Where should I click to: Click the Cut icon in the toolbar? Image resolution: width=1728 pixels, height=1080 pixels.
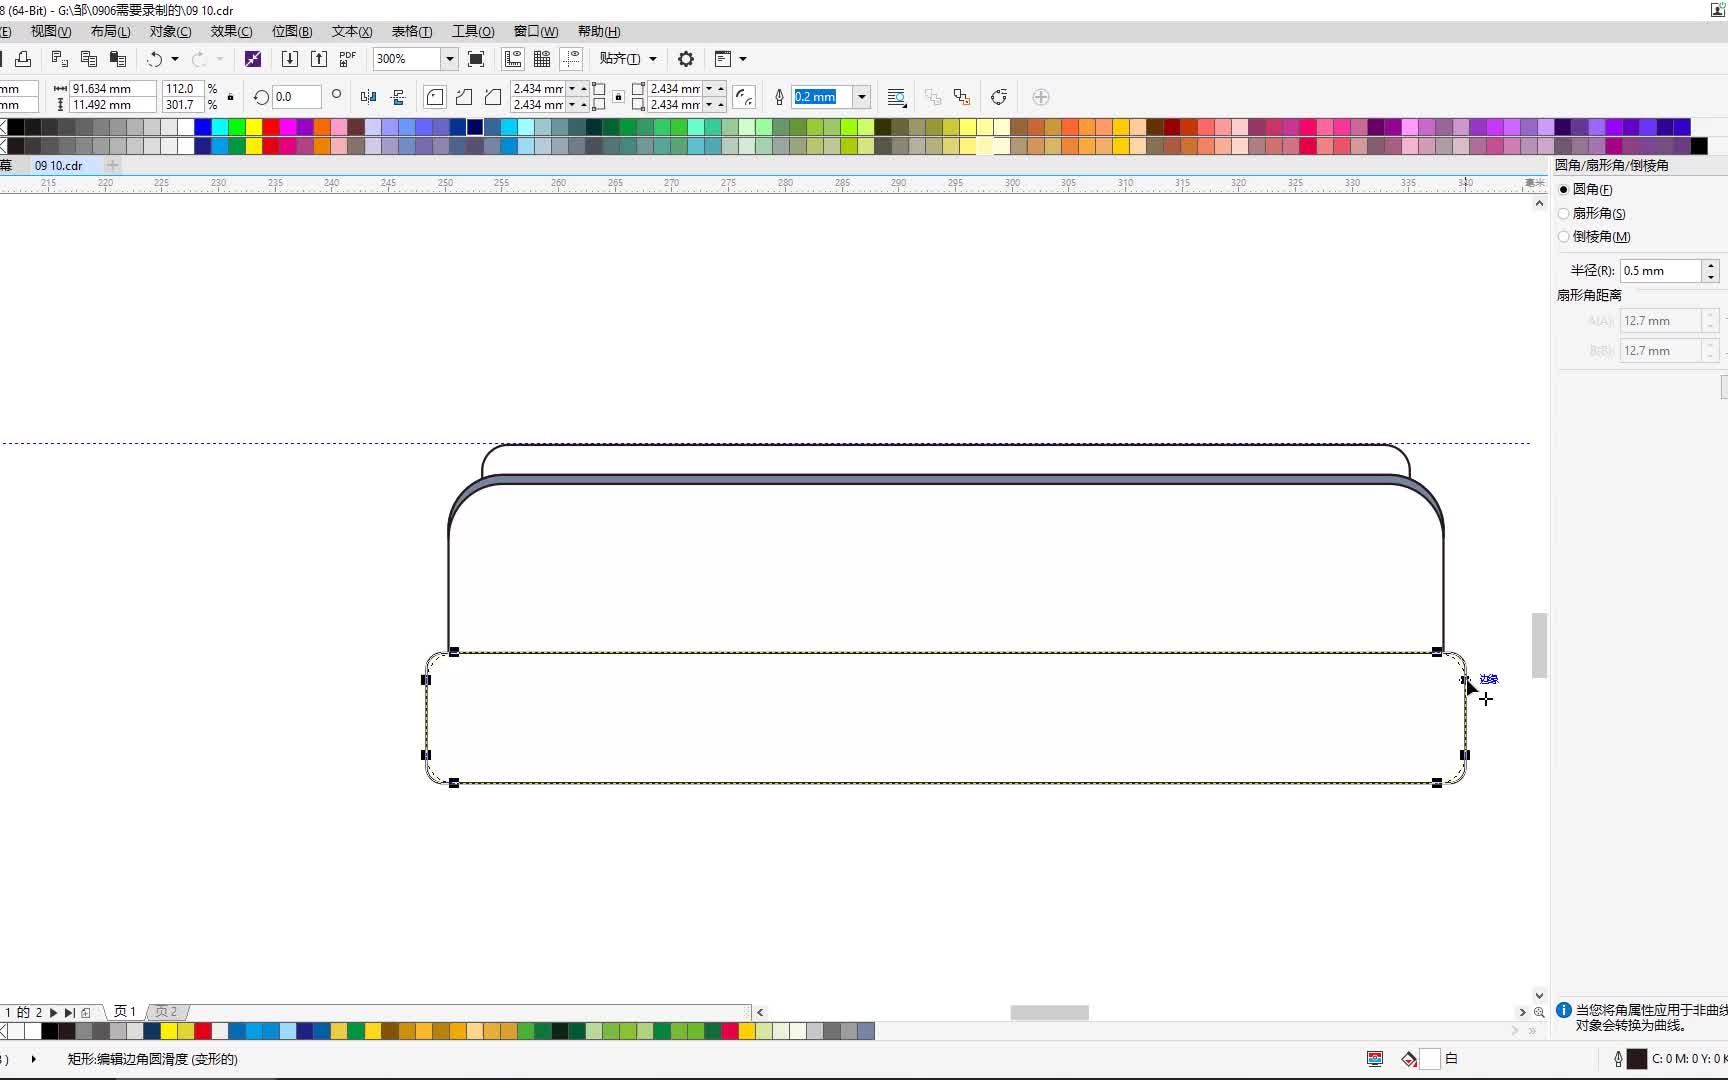point(59,59)
